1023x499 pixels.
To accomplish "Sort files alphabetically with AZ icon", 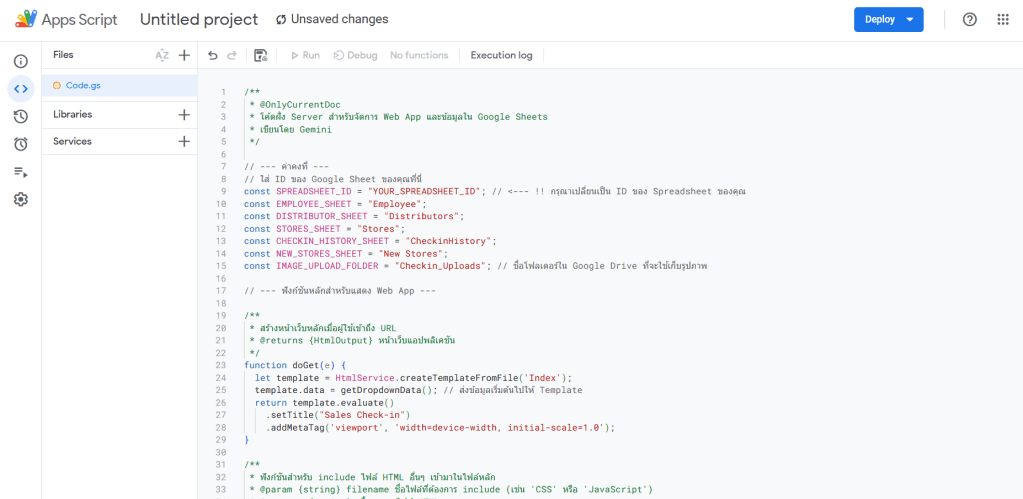I will coord(162,56).
